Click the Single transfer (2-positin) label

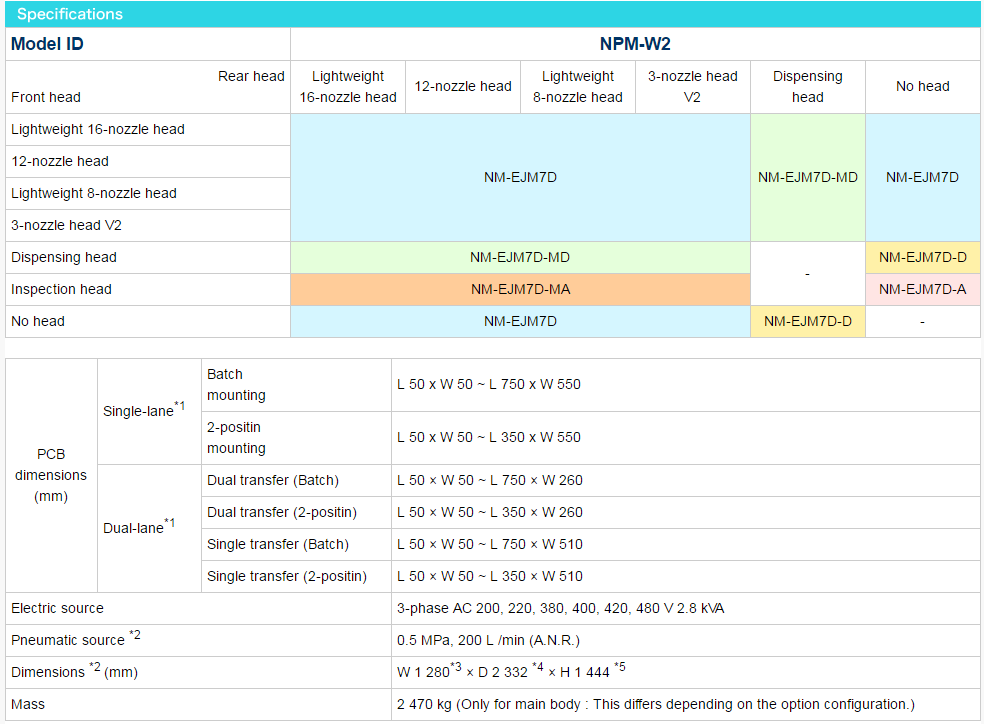tap(287, 577)
